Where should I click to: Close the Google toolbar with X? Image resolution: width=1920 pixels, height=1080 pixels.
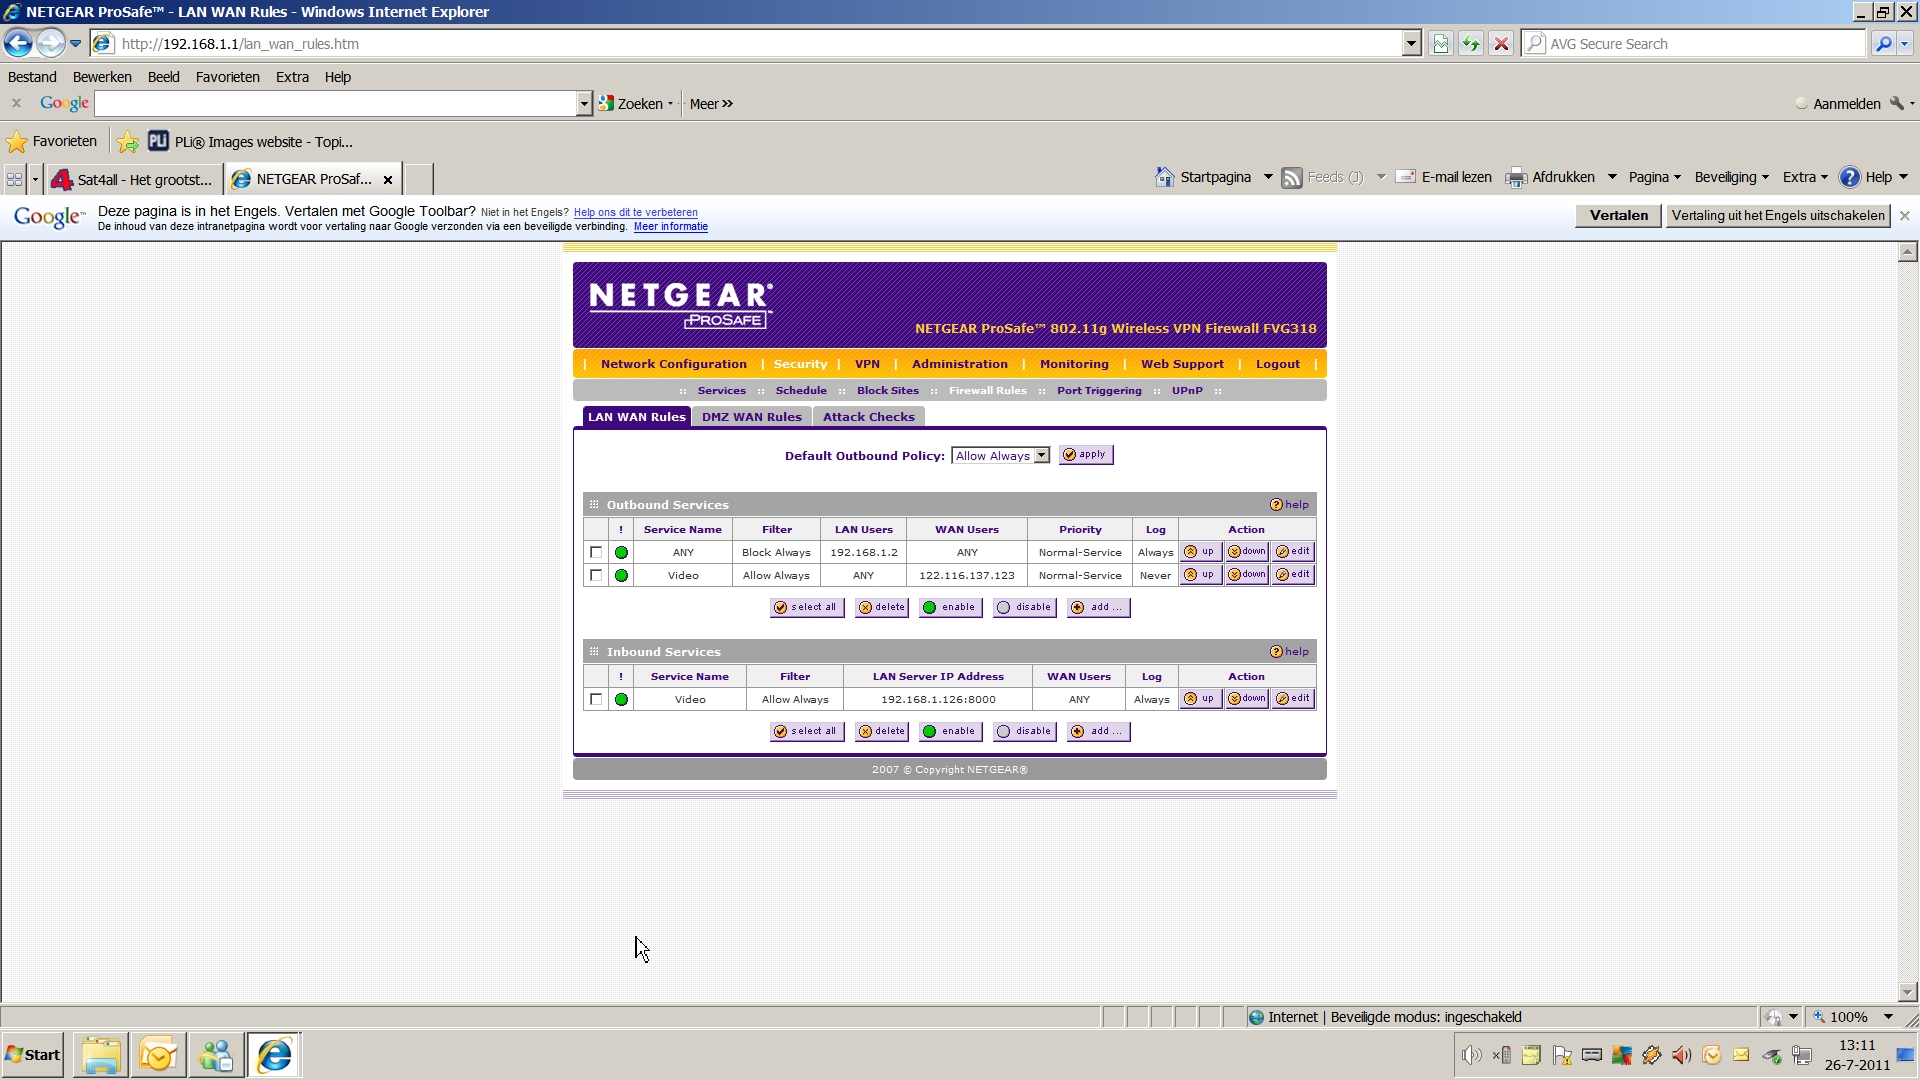[16, 103]
